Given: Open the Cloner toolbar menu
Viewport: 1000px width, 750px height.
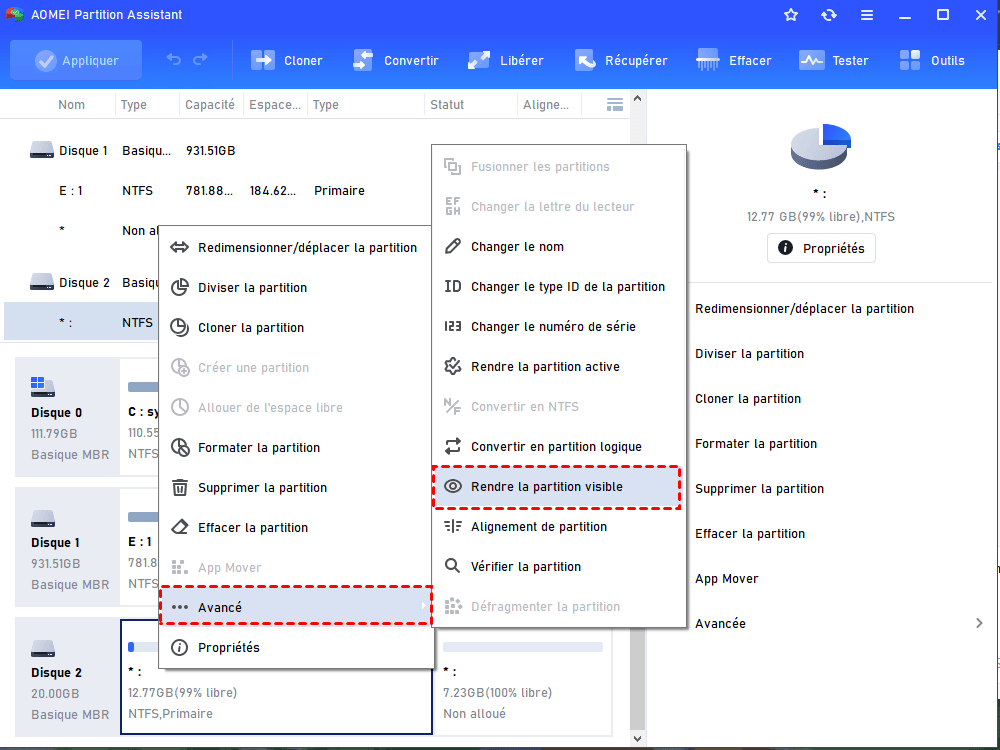Looking at the screenshot, I should 286,61.
